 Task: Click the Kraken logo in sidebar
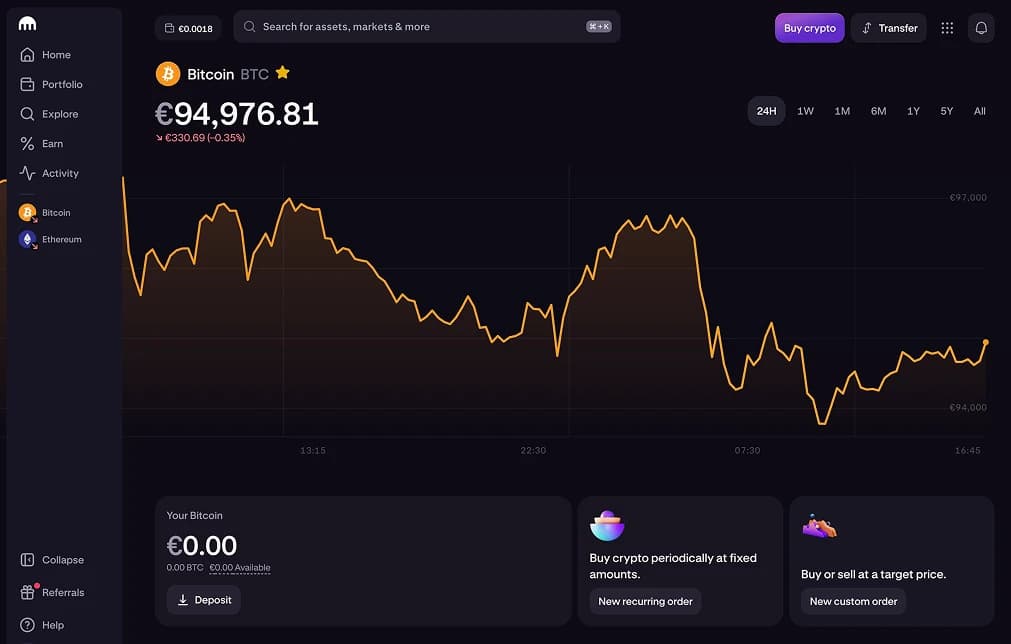[27, 24]
